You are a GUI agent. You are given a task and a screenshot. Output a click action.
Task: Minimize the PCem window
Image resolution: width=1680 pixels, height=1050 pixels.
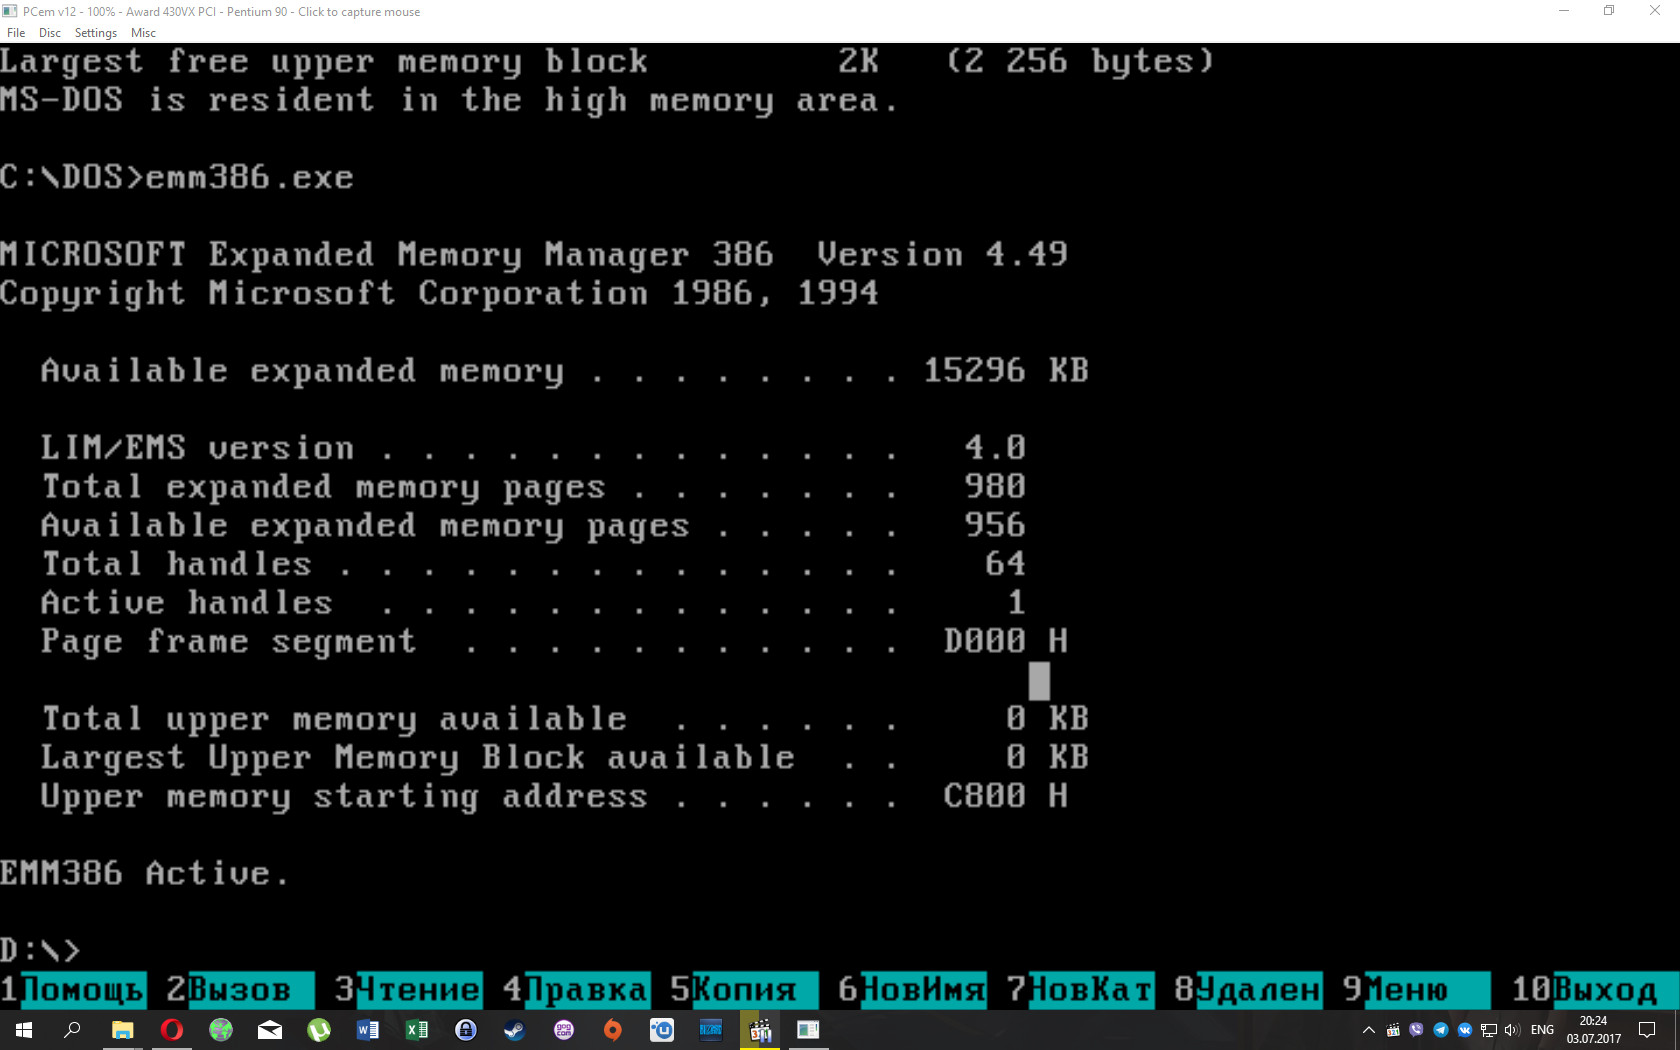click(1563, 11)
